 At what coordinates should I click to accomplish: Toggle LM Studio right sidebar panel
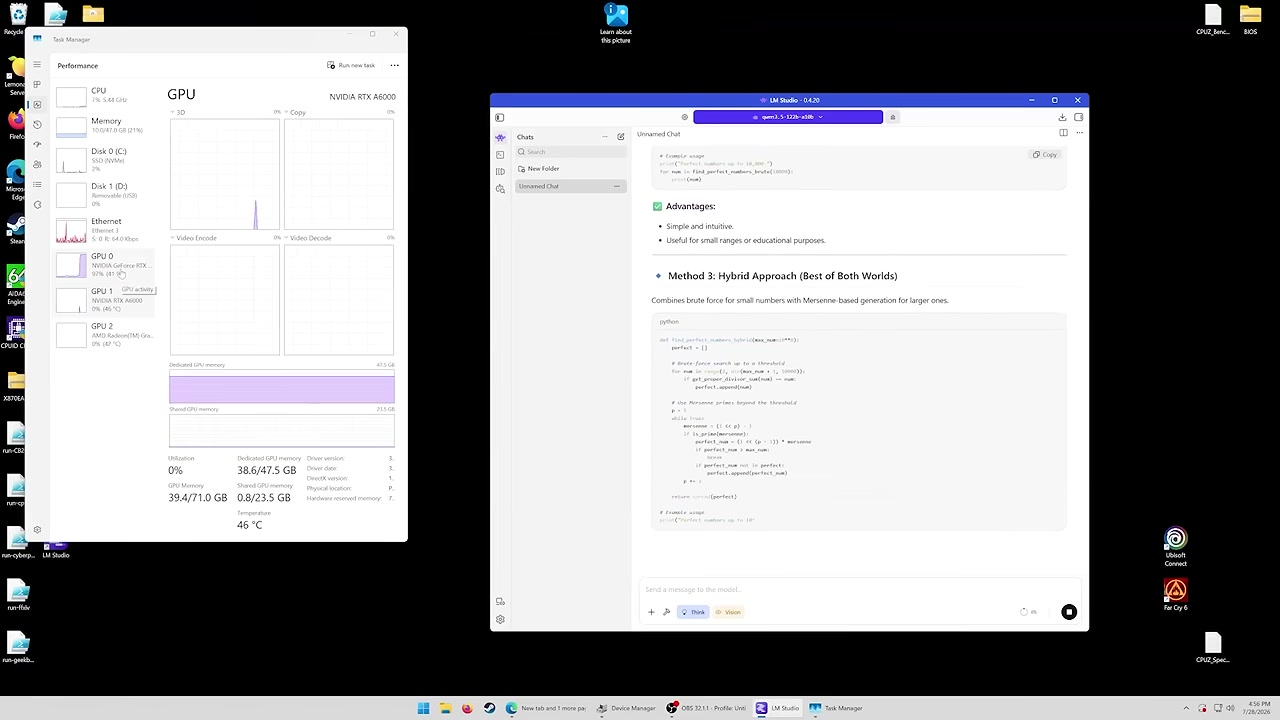(x=1078, y=117)
